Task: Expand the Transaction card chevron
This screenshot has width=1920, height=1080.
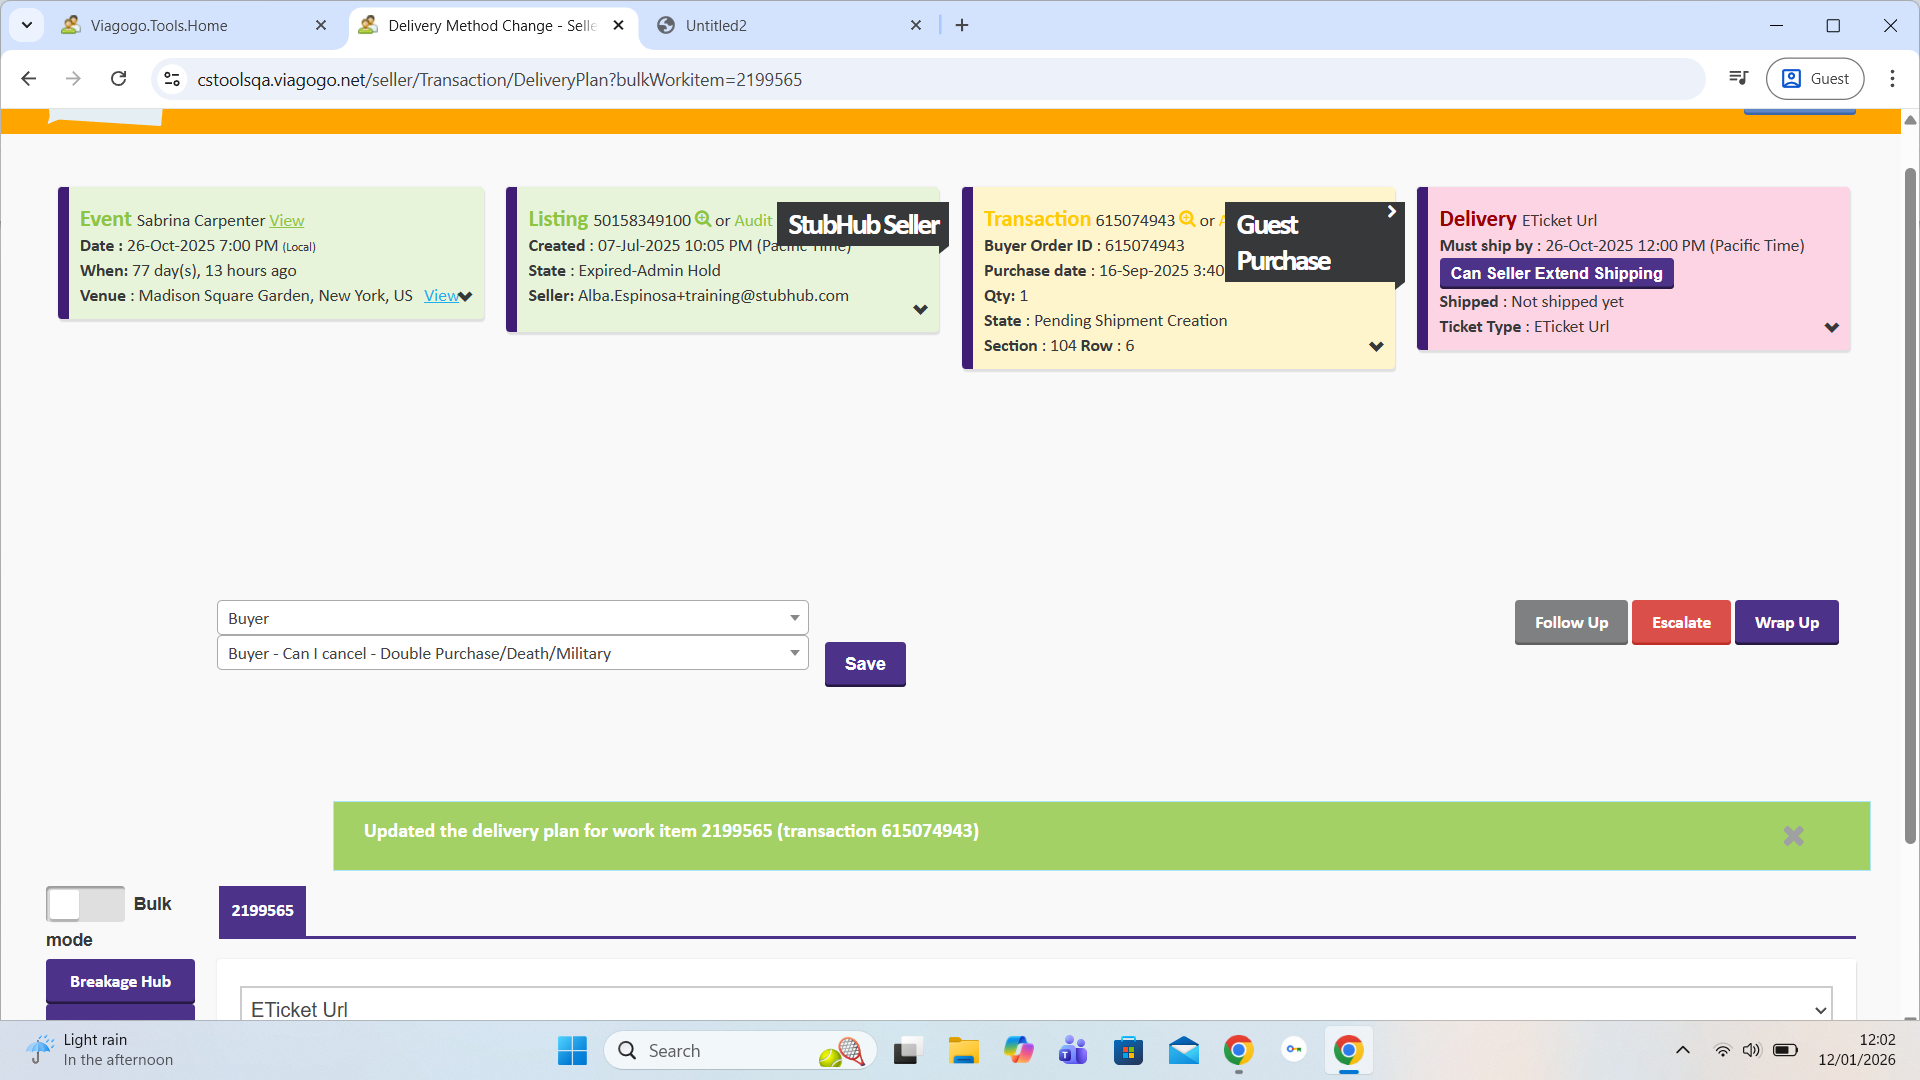Action: [1376, 347]
